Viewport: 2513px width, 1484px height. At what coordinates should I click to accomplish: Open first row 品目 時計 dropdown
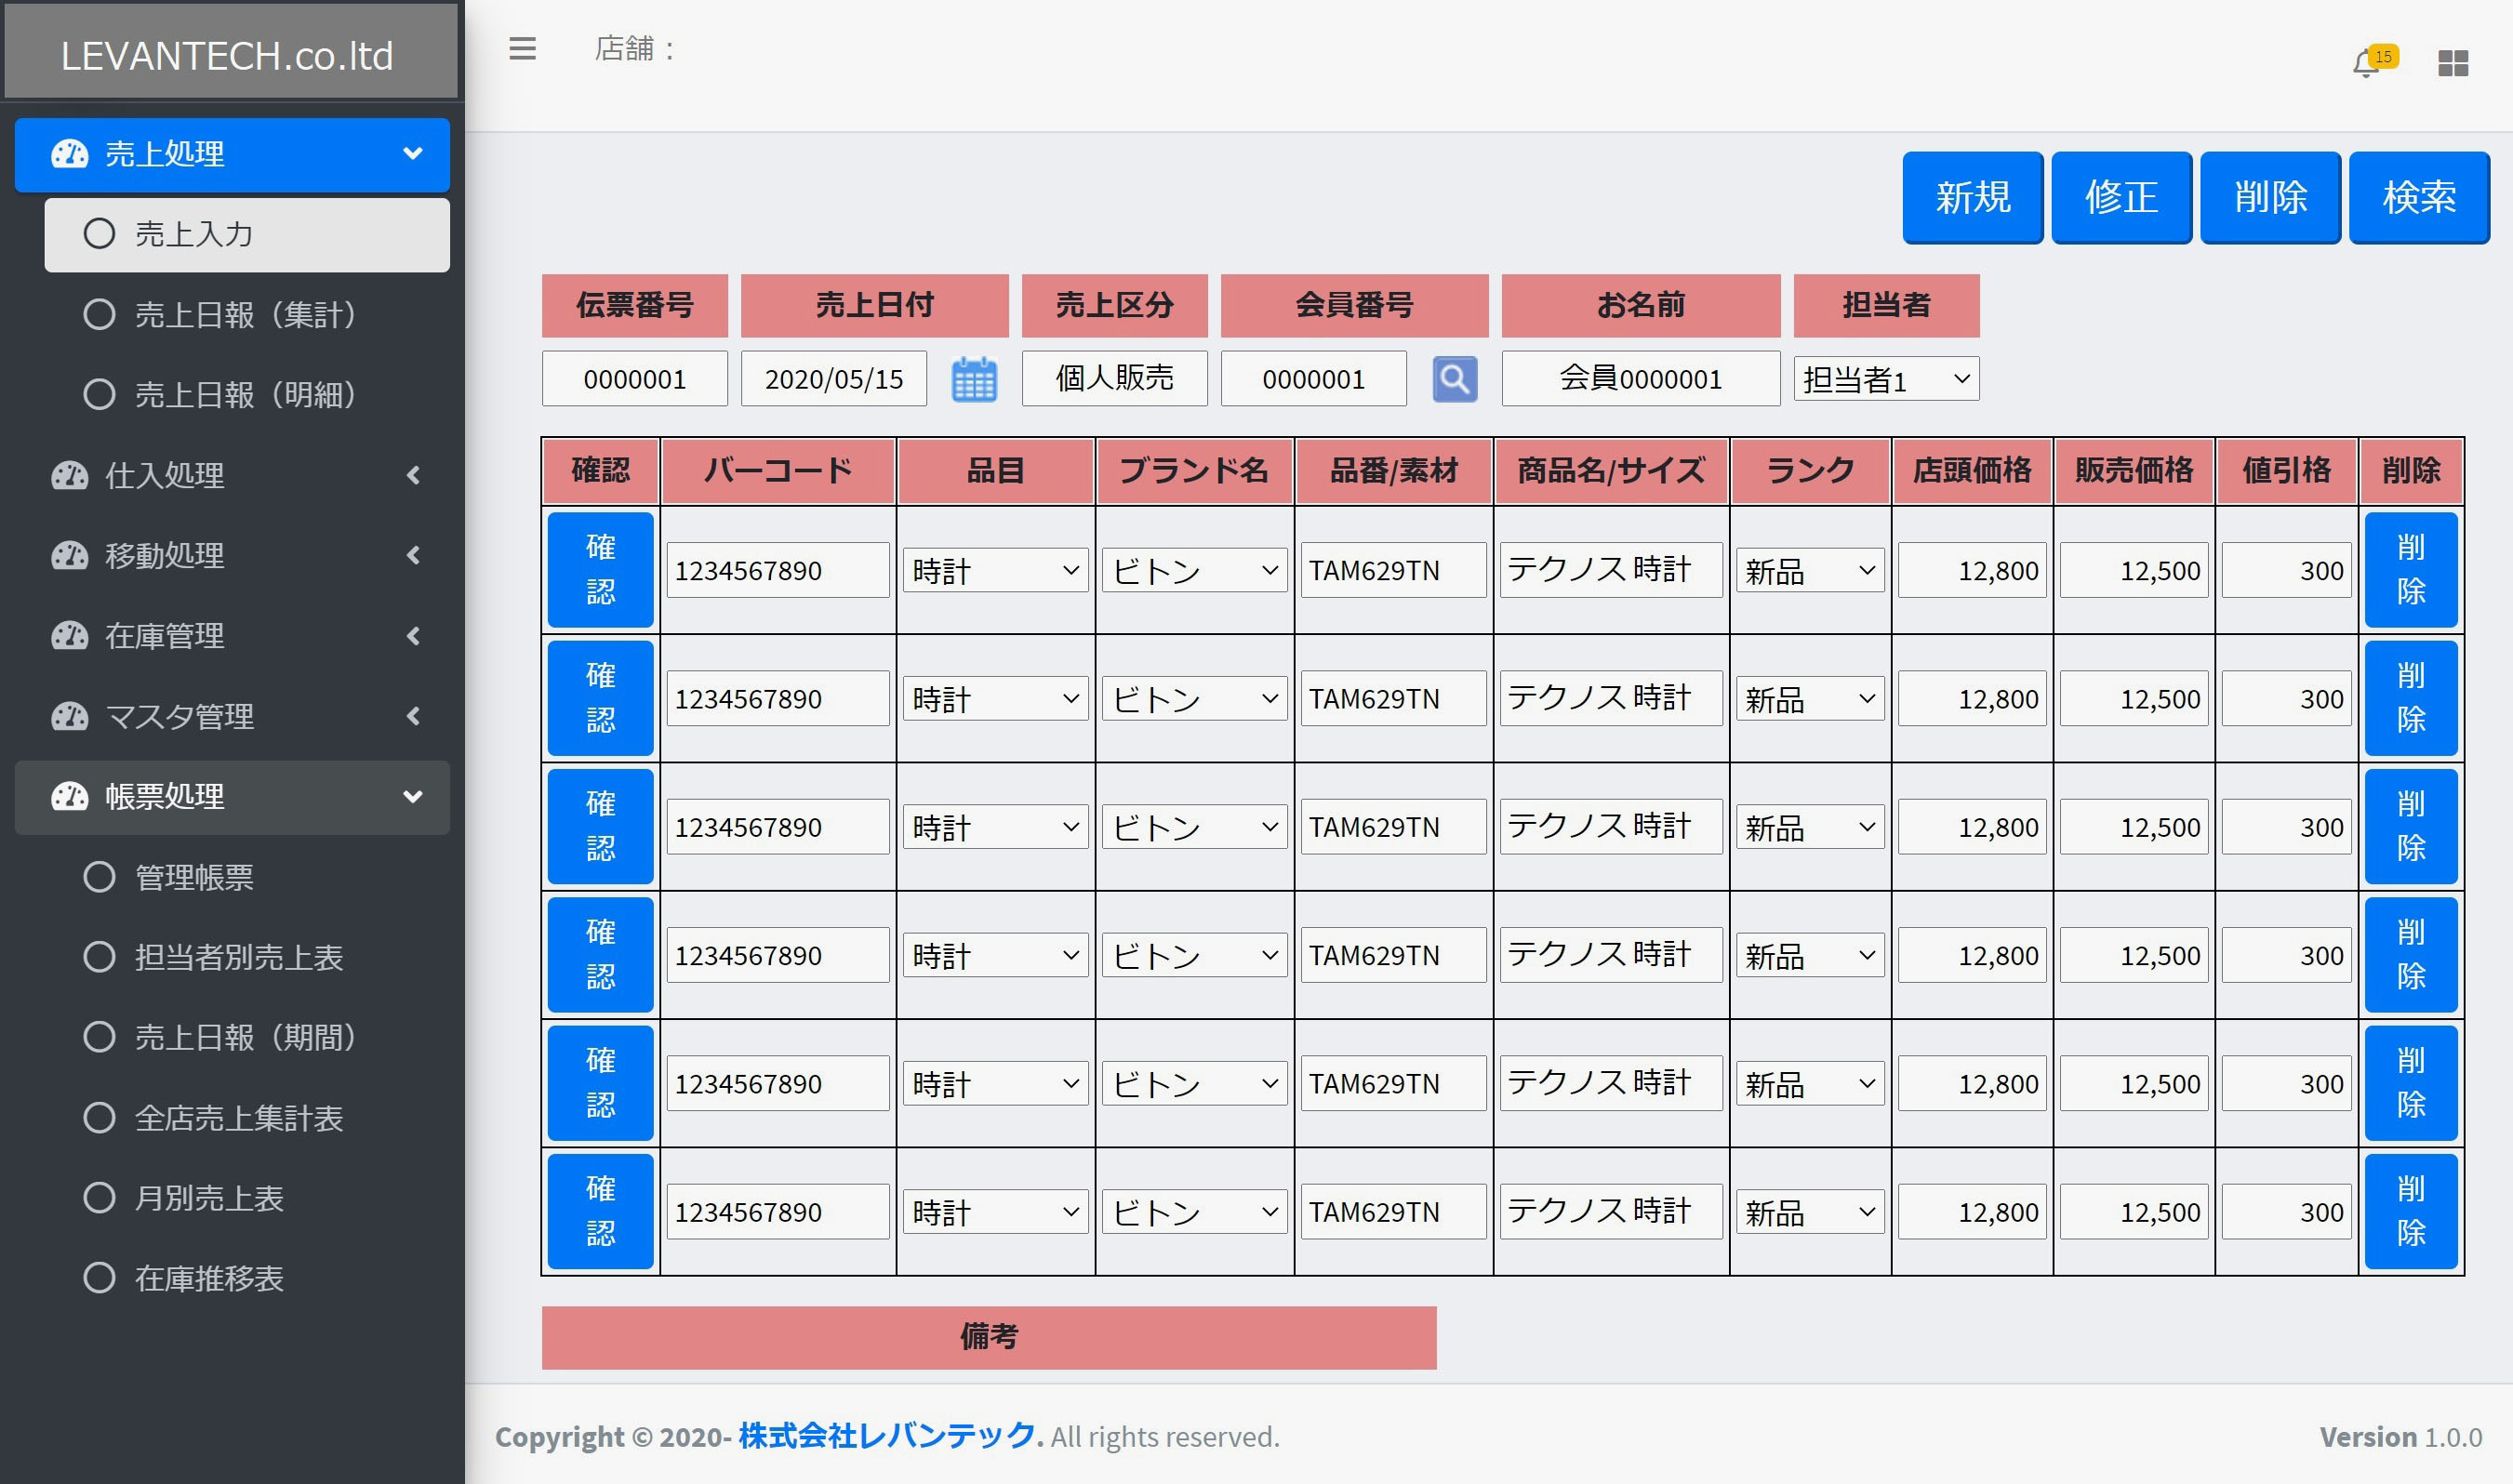point(995,571)
